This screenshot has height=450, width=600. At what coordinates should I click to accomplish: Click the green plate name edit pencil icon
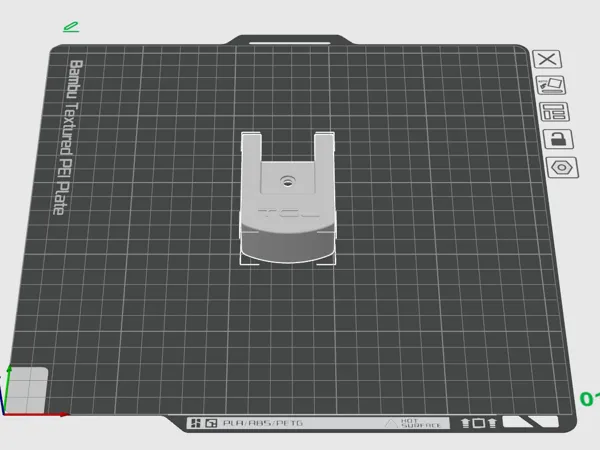click(x=71, y=27)
